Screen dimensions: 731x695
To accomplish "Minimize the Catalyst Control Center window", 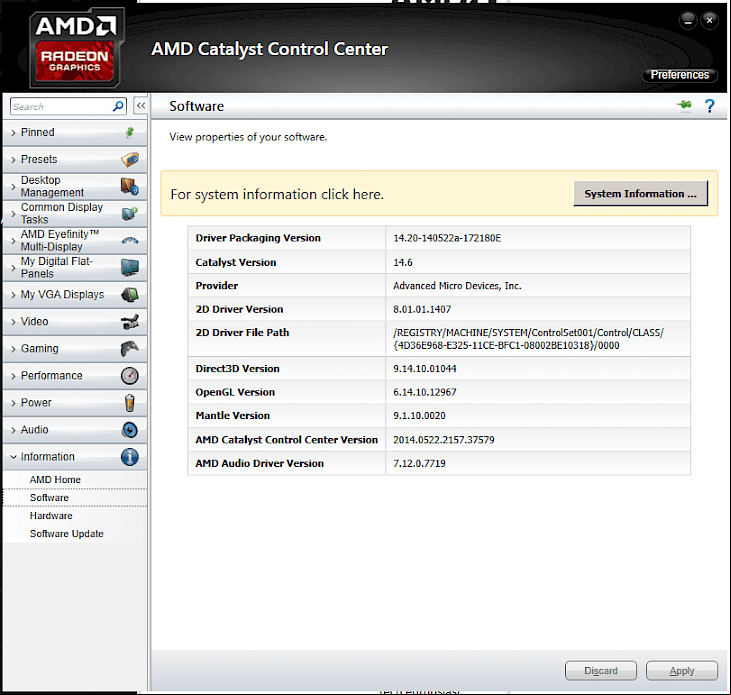I will coord(688,21).
